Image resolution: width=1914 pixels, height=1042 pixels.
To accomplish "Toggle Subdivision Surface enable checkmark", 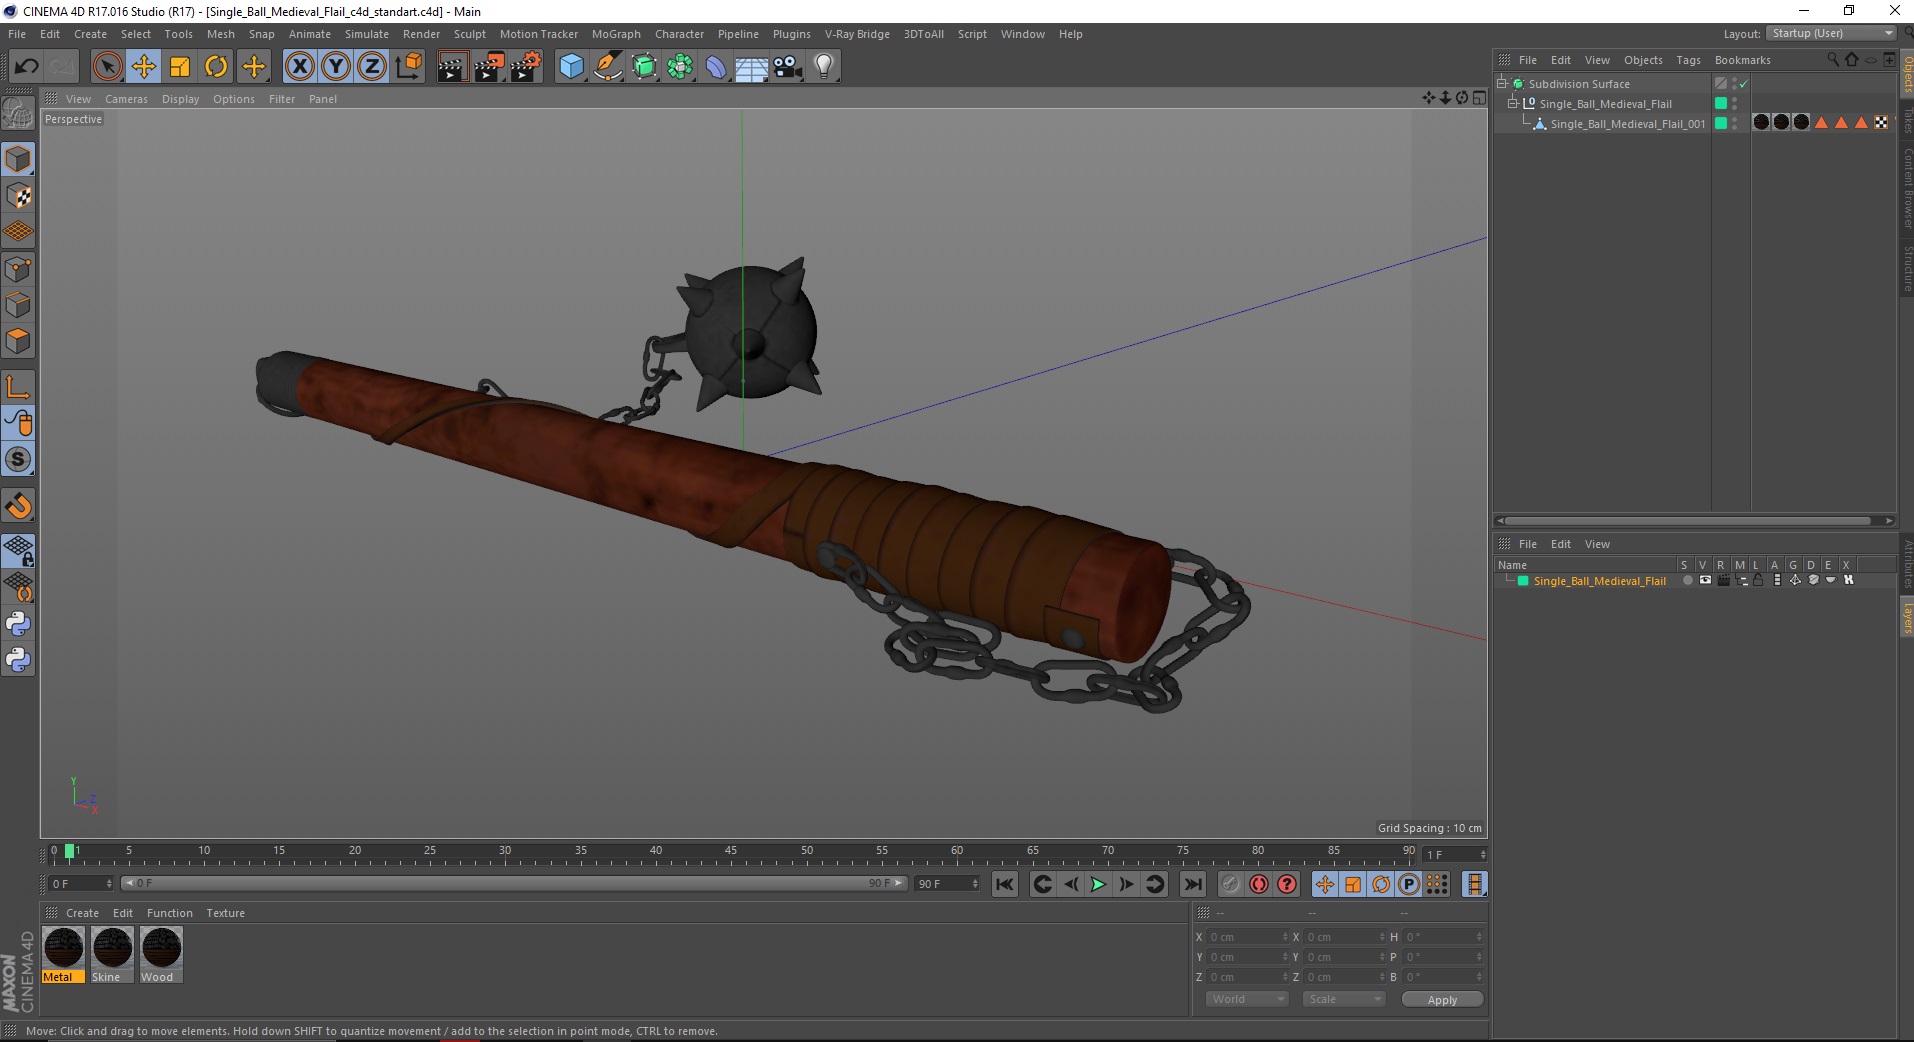I will 1743,84.
